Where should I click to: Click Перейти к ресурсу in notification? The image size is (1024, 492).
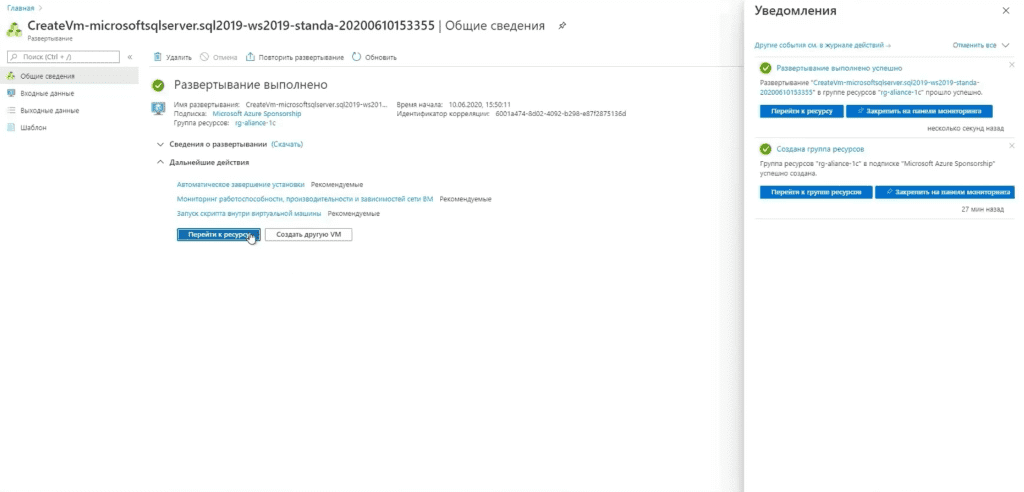[801, 111]
